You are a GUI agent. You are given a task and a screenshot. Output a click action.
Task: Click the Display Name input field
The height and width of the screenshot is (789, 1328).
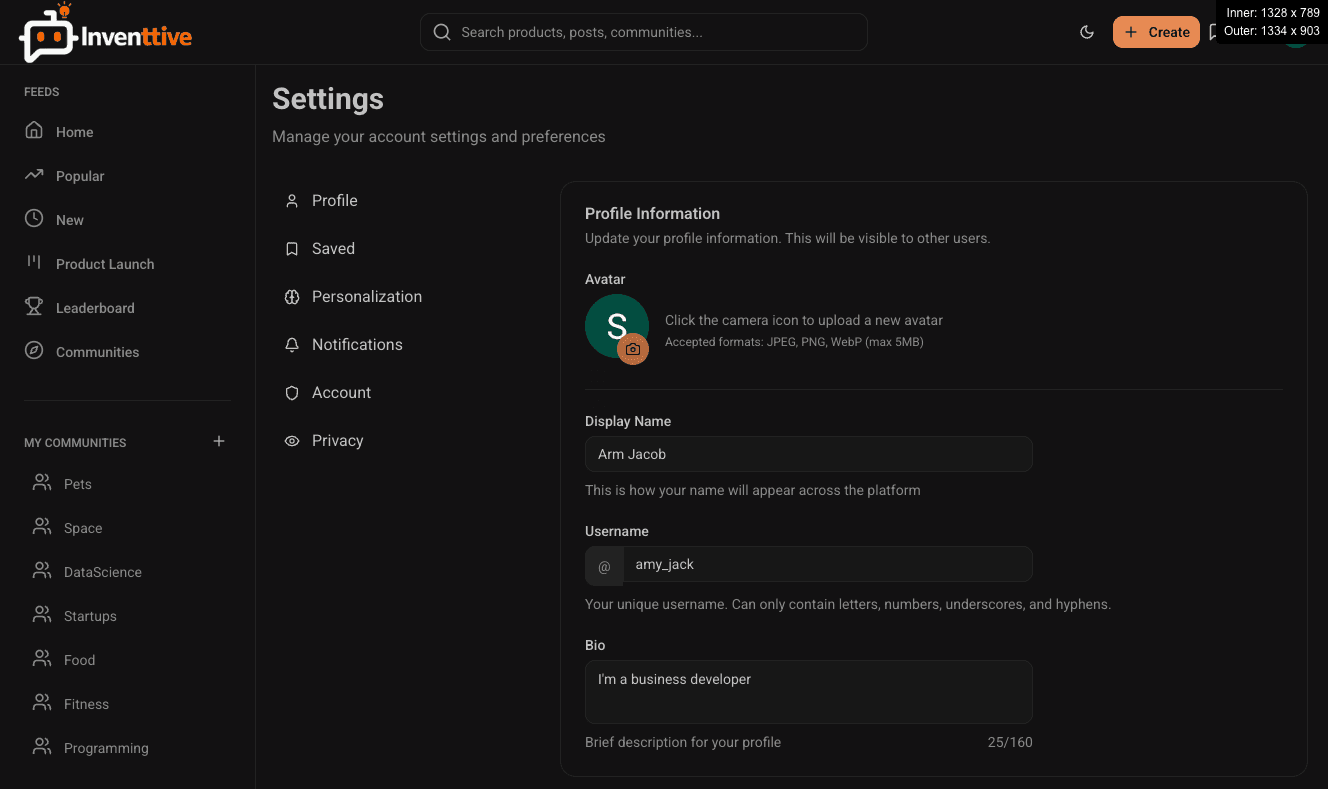click(x=808, y=454)
